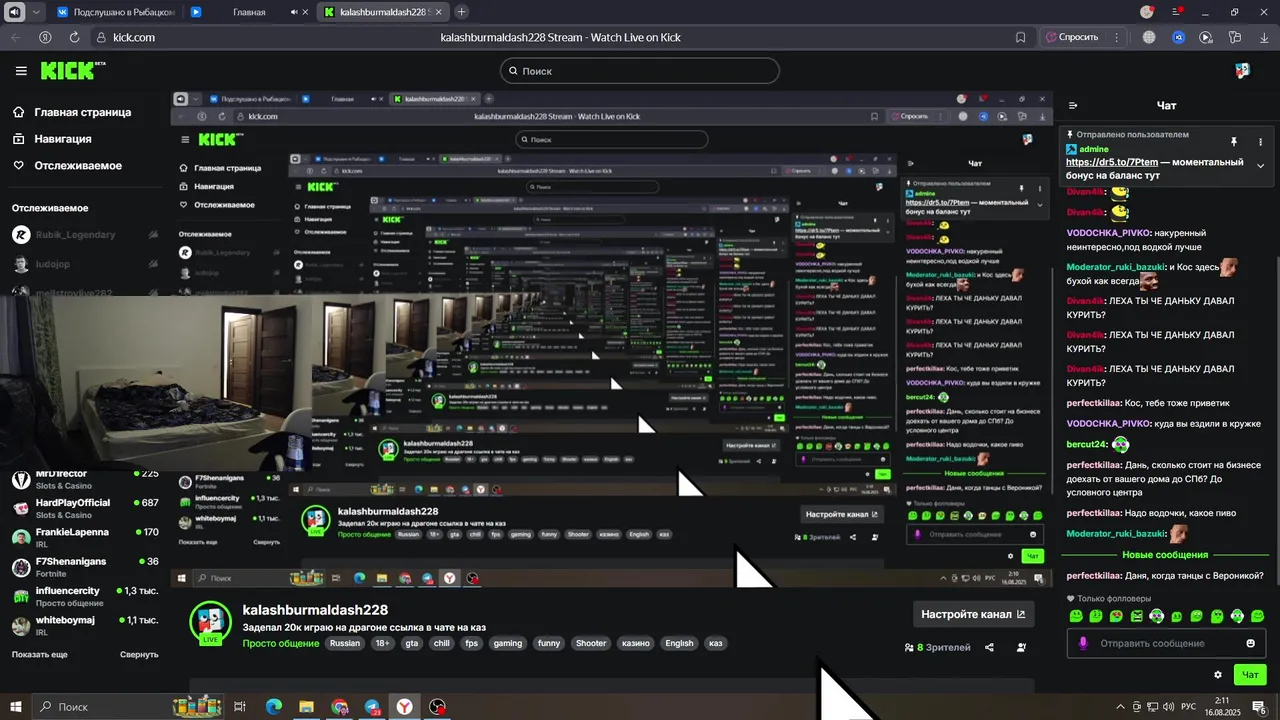Screen dimensions: 1280x720
Task: Insert the last emote in quick row
Action: [1257, 616]
